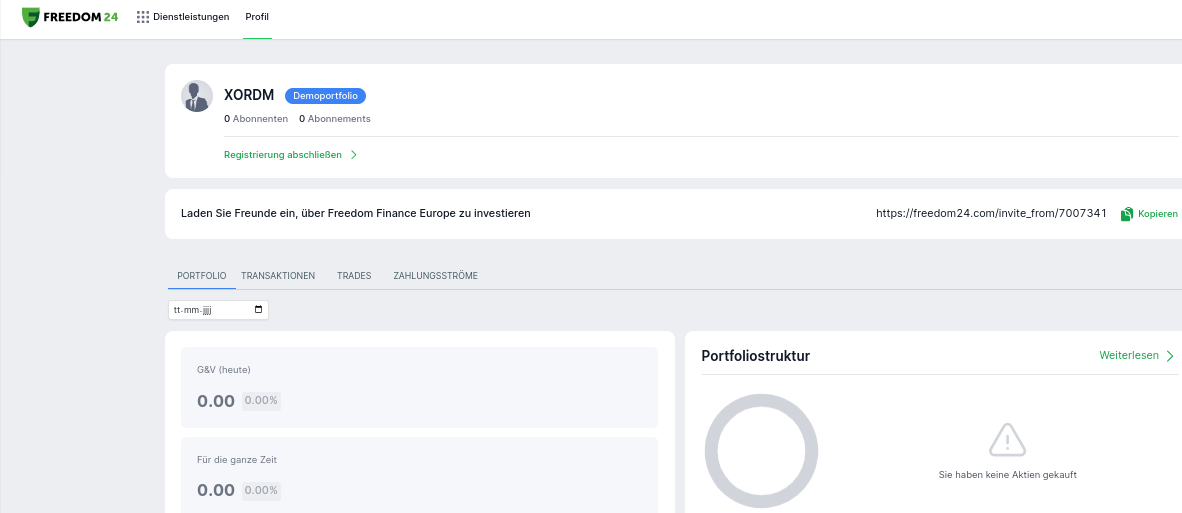Click the tt-mm-jjjj date input field

pos(218,310)
